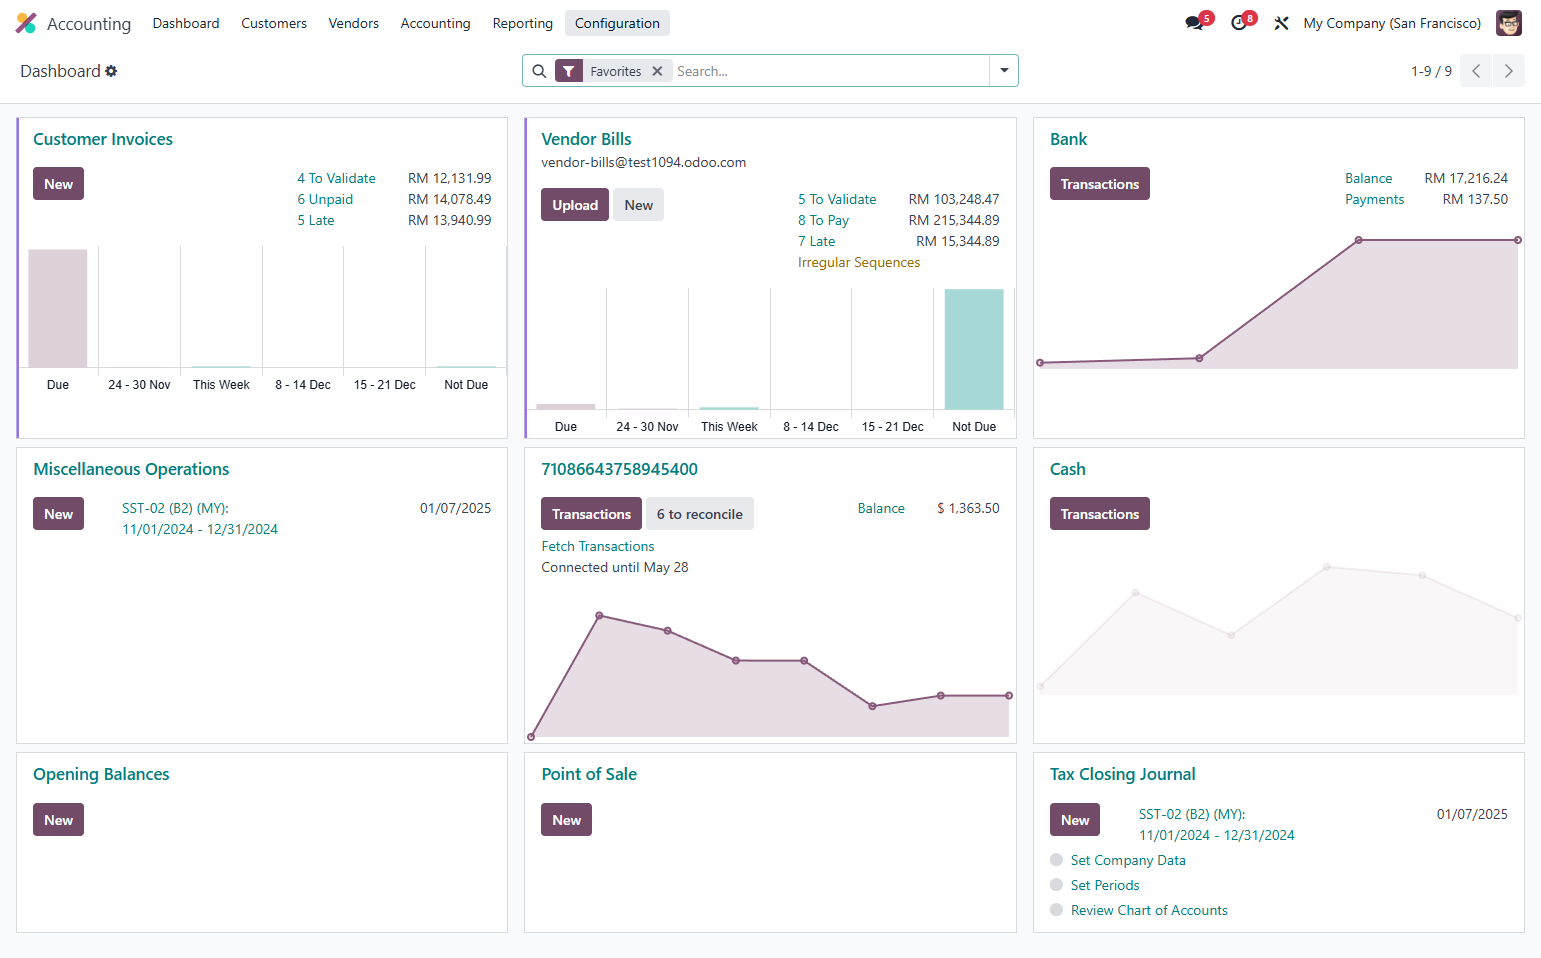Go to the next page arrow
This screenshot has width=1541, height=958.
(x=1508, y=71)
